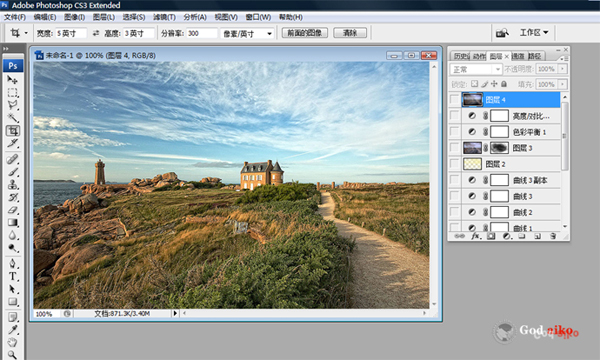Open the 滤镜(T) menu
This screenshot has width=600, height=360.
tap(164, 17)
